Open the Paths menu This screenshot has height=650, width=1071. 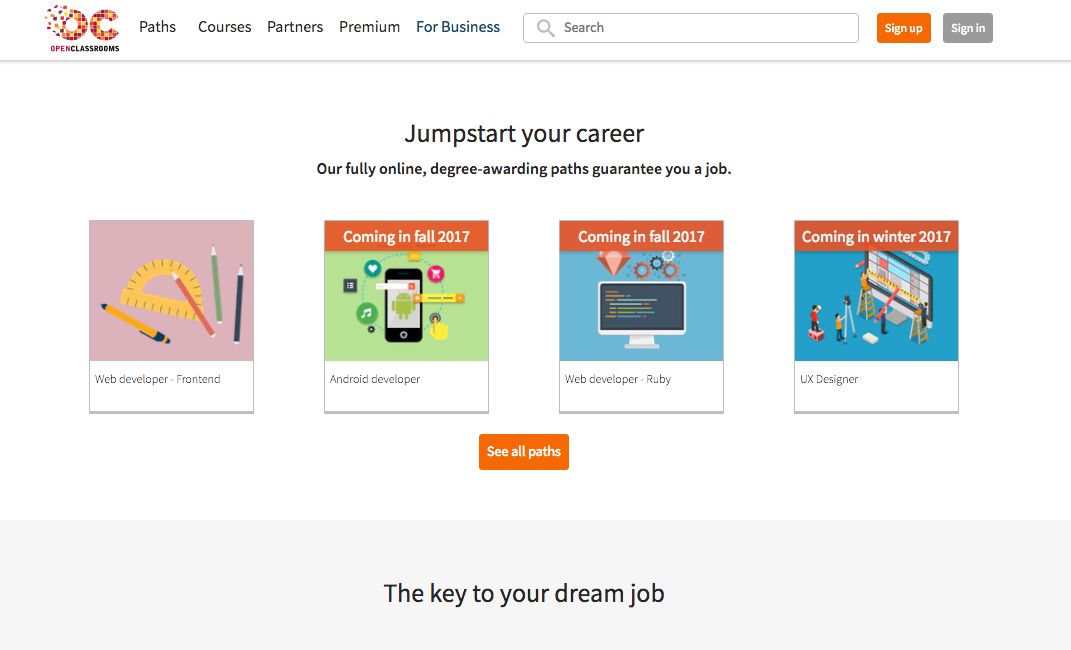[157, 27]
